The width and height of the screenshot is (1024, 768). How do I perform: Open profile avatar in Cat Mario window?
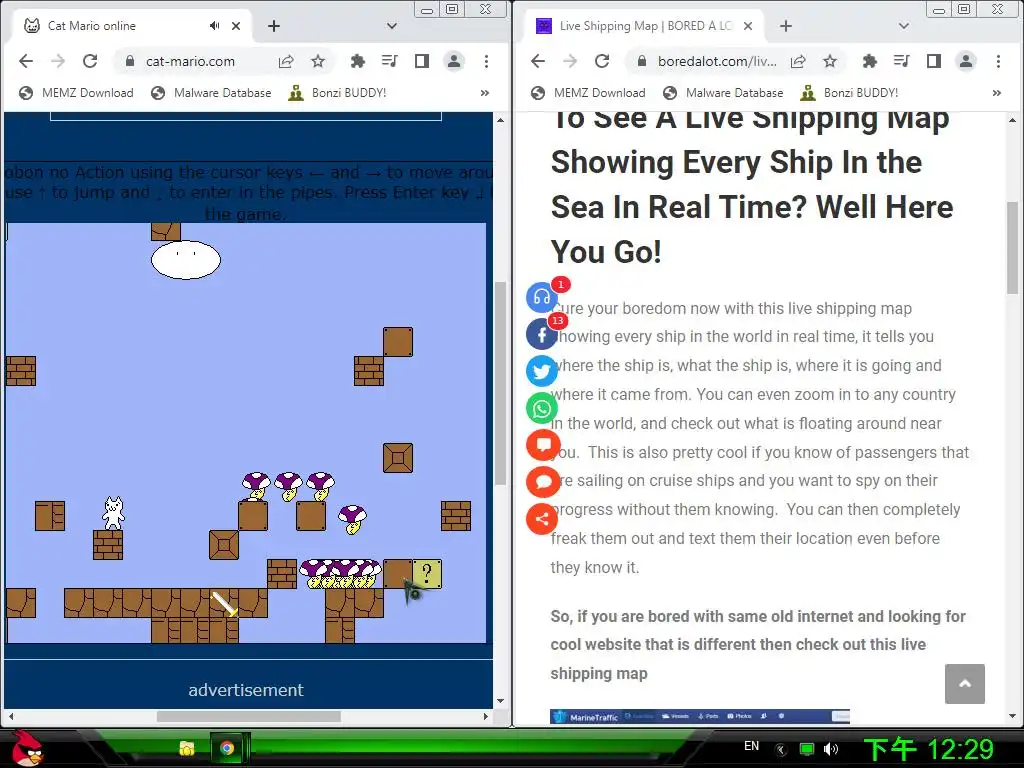click(454, 61)
